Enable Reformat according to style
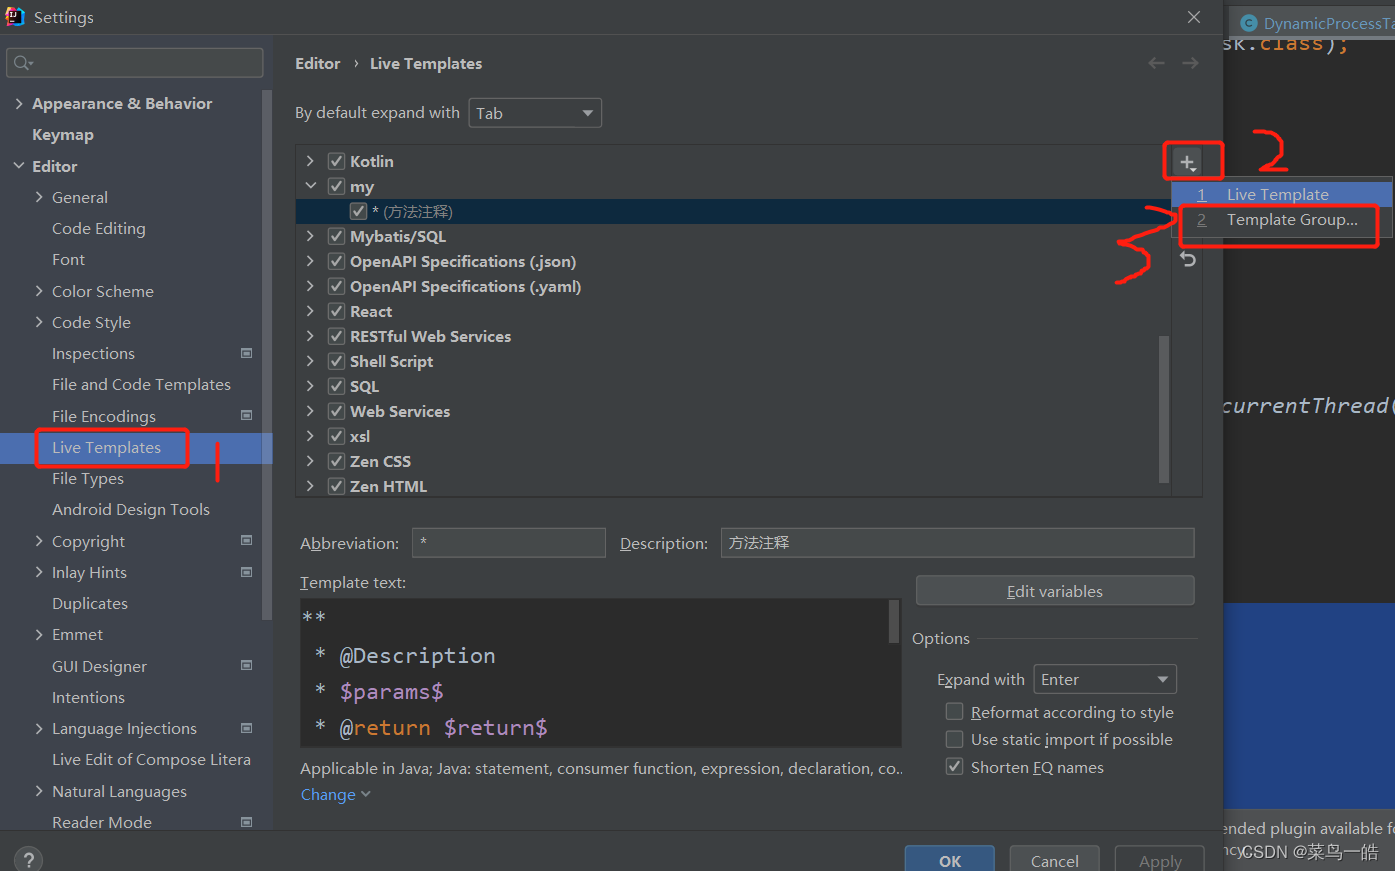The width and height of the screenshot is (1395, 871). coord(955,711)
